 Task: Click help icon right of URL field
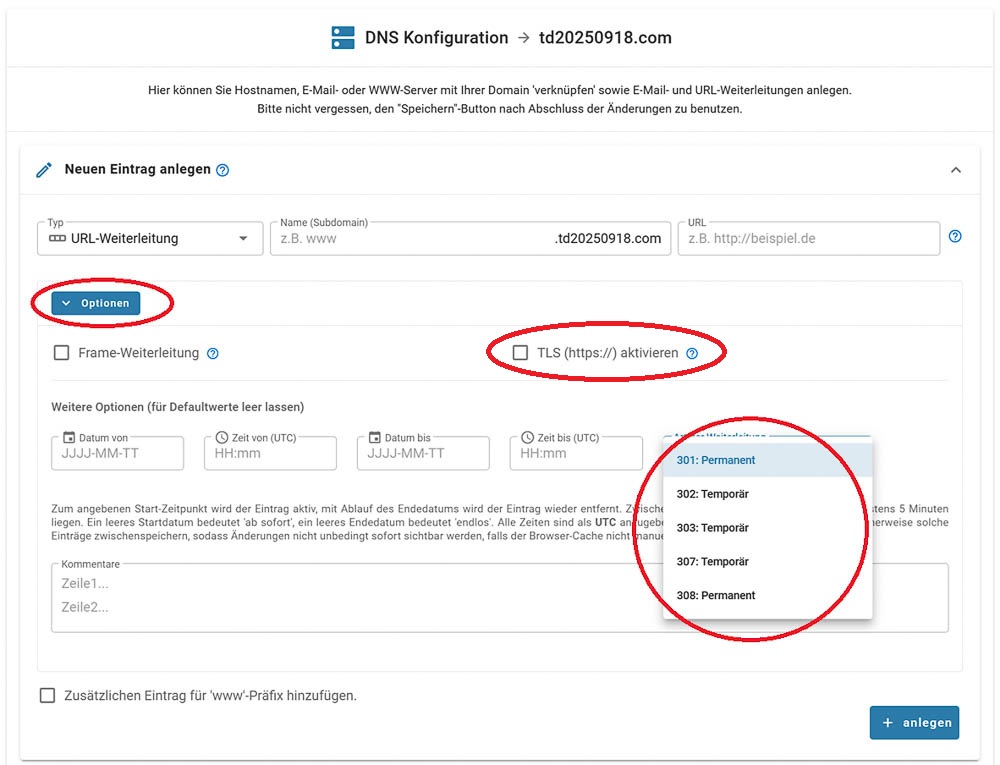pyautogui.click(x=955, y=237)
